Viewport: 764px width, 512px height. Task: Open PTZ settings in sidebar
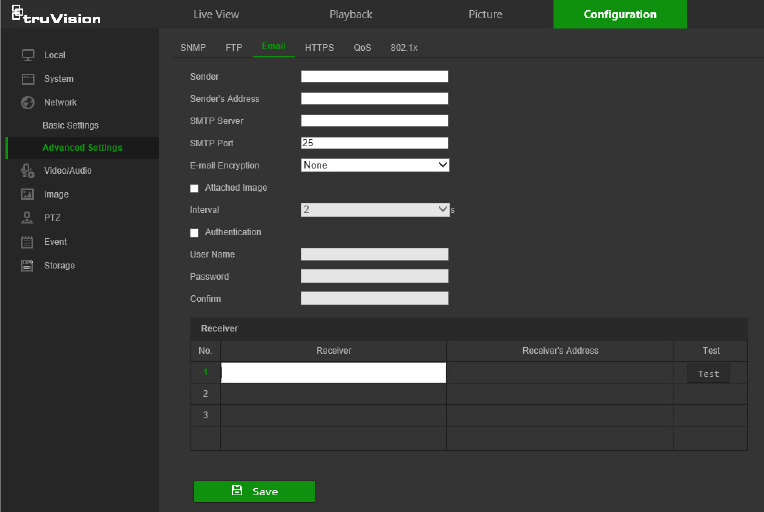tap(52, 218)
